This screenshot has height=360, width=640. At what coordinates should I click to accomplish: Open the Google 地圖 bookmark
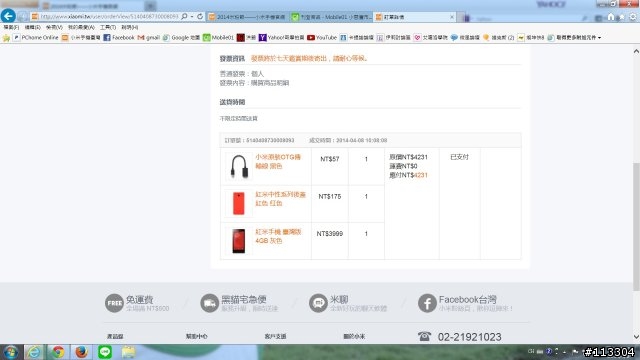click(181, 38)
